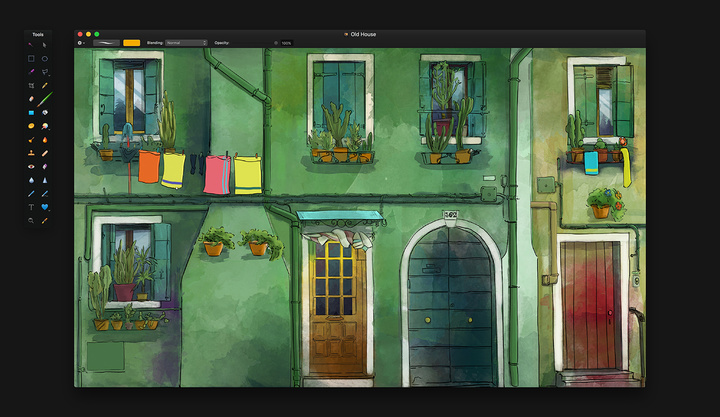Choose the Burn flame tool
Viewport: 720px width, 417px height.
(x=45, y=140)
